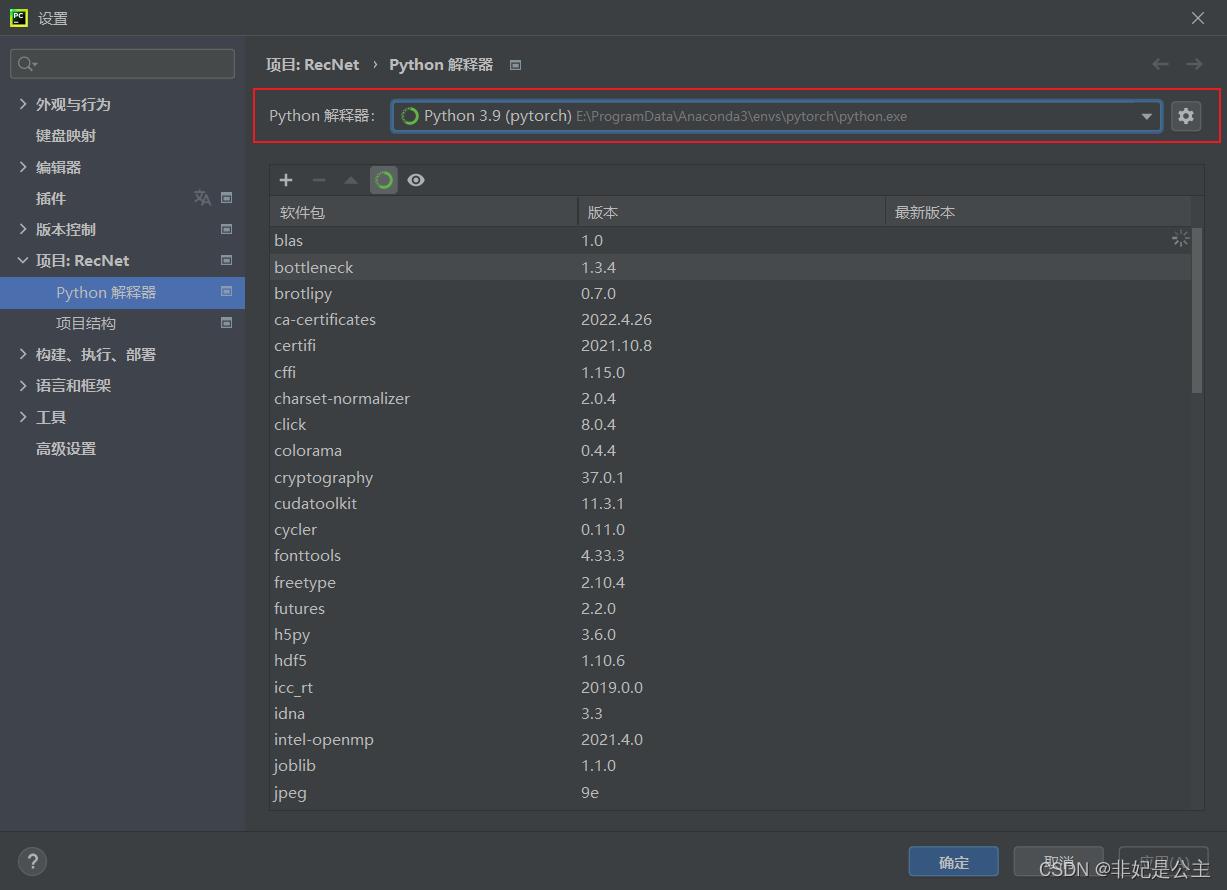
Task: Open interpreter gear settings menu
Action: click(x=1186, y=116)
